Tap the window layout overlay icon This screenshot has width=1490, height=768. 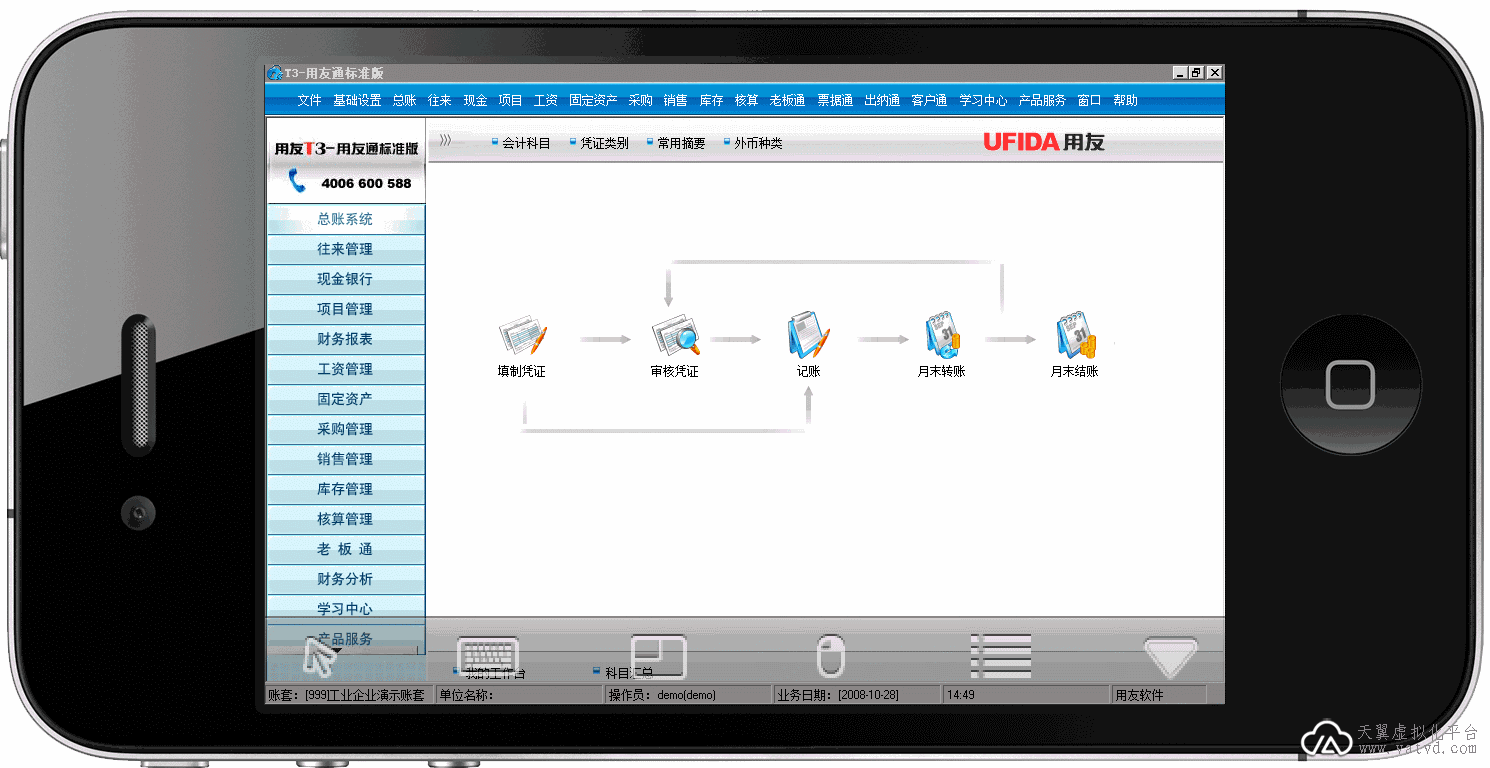658,657
